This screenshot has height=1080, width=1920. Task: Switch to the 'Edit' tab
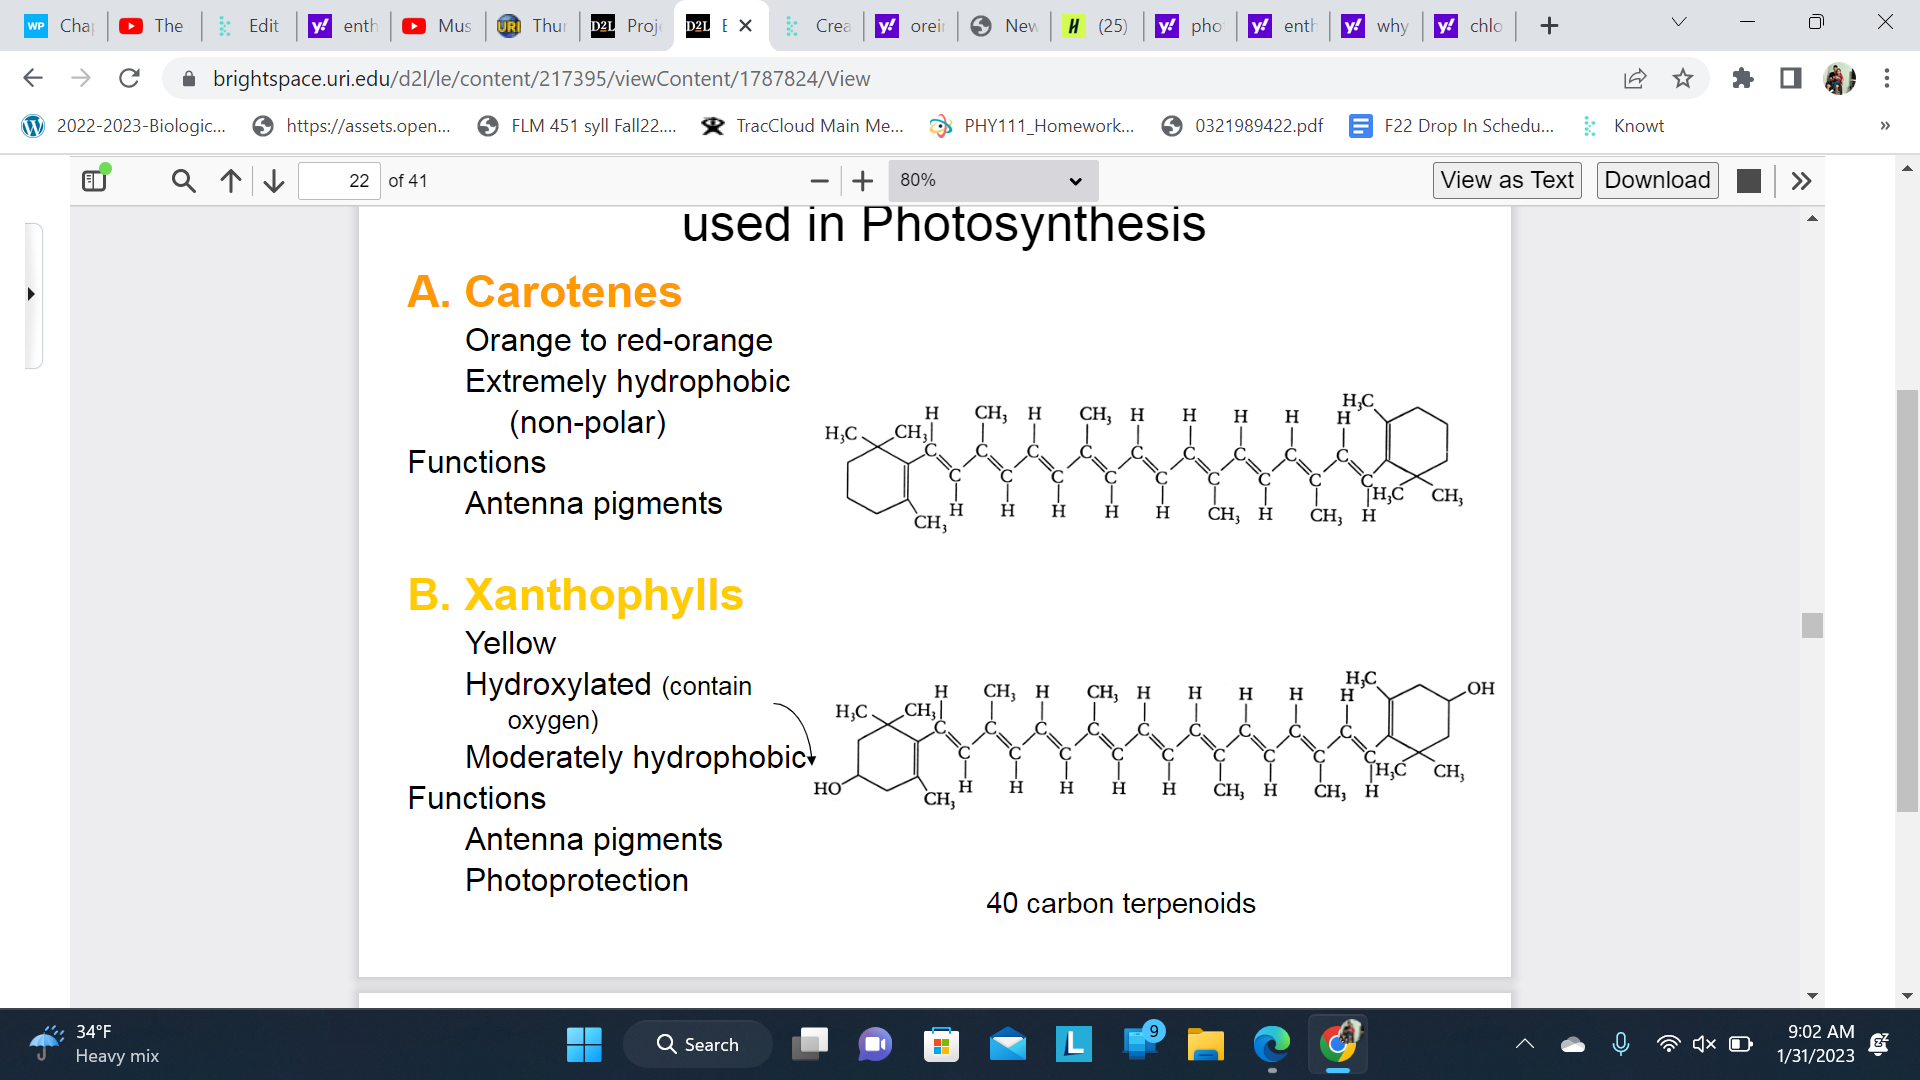[x=248, y=26]
